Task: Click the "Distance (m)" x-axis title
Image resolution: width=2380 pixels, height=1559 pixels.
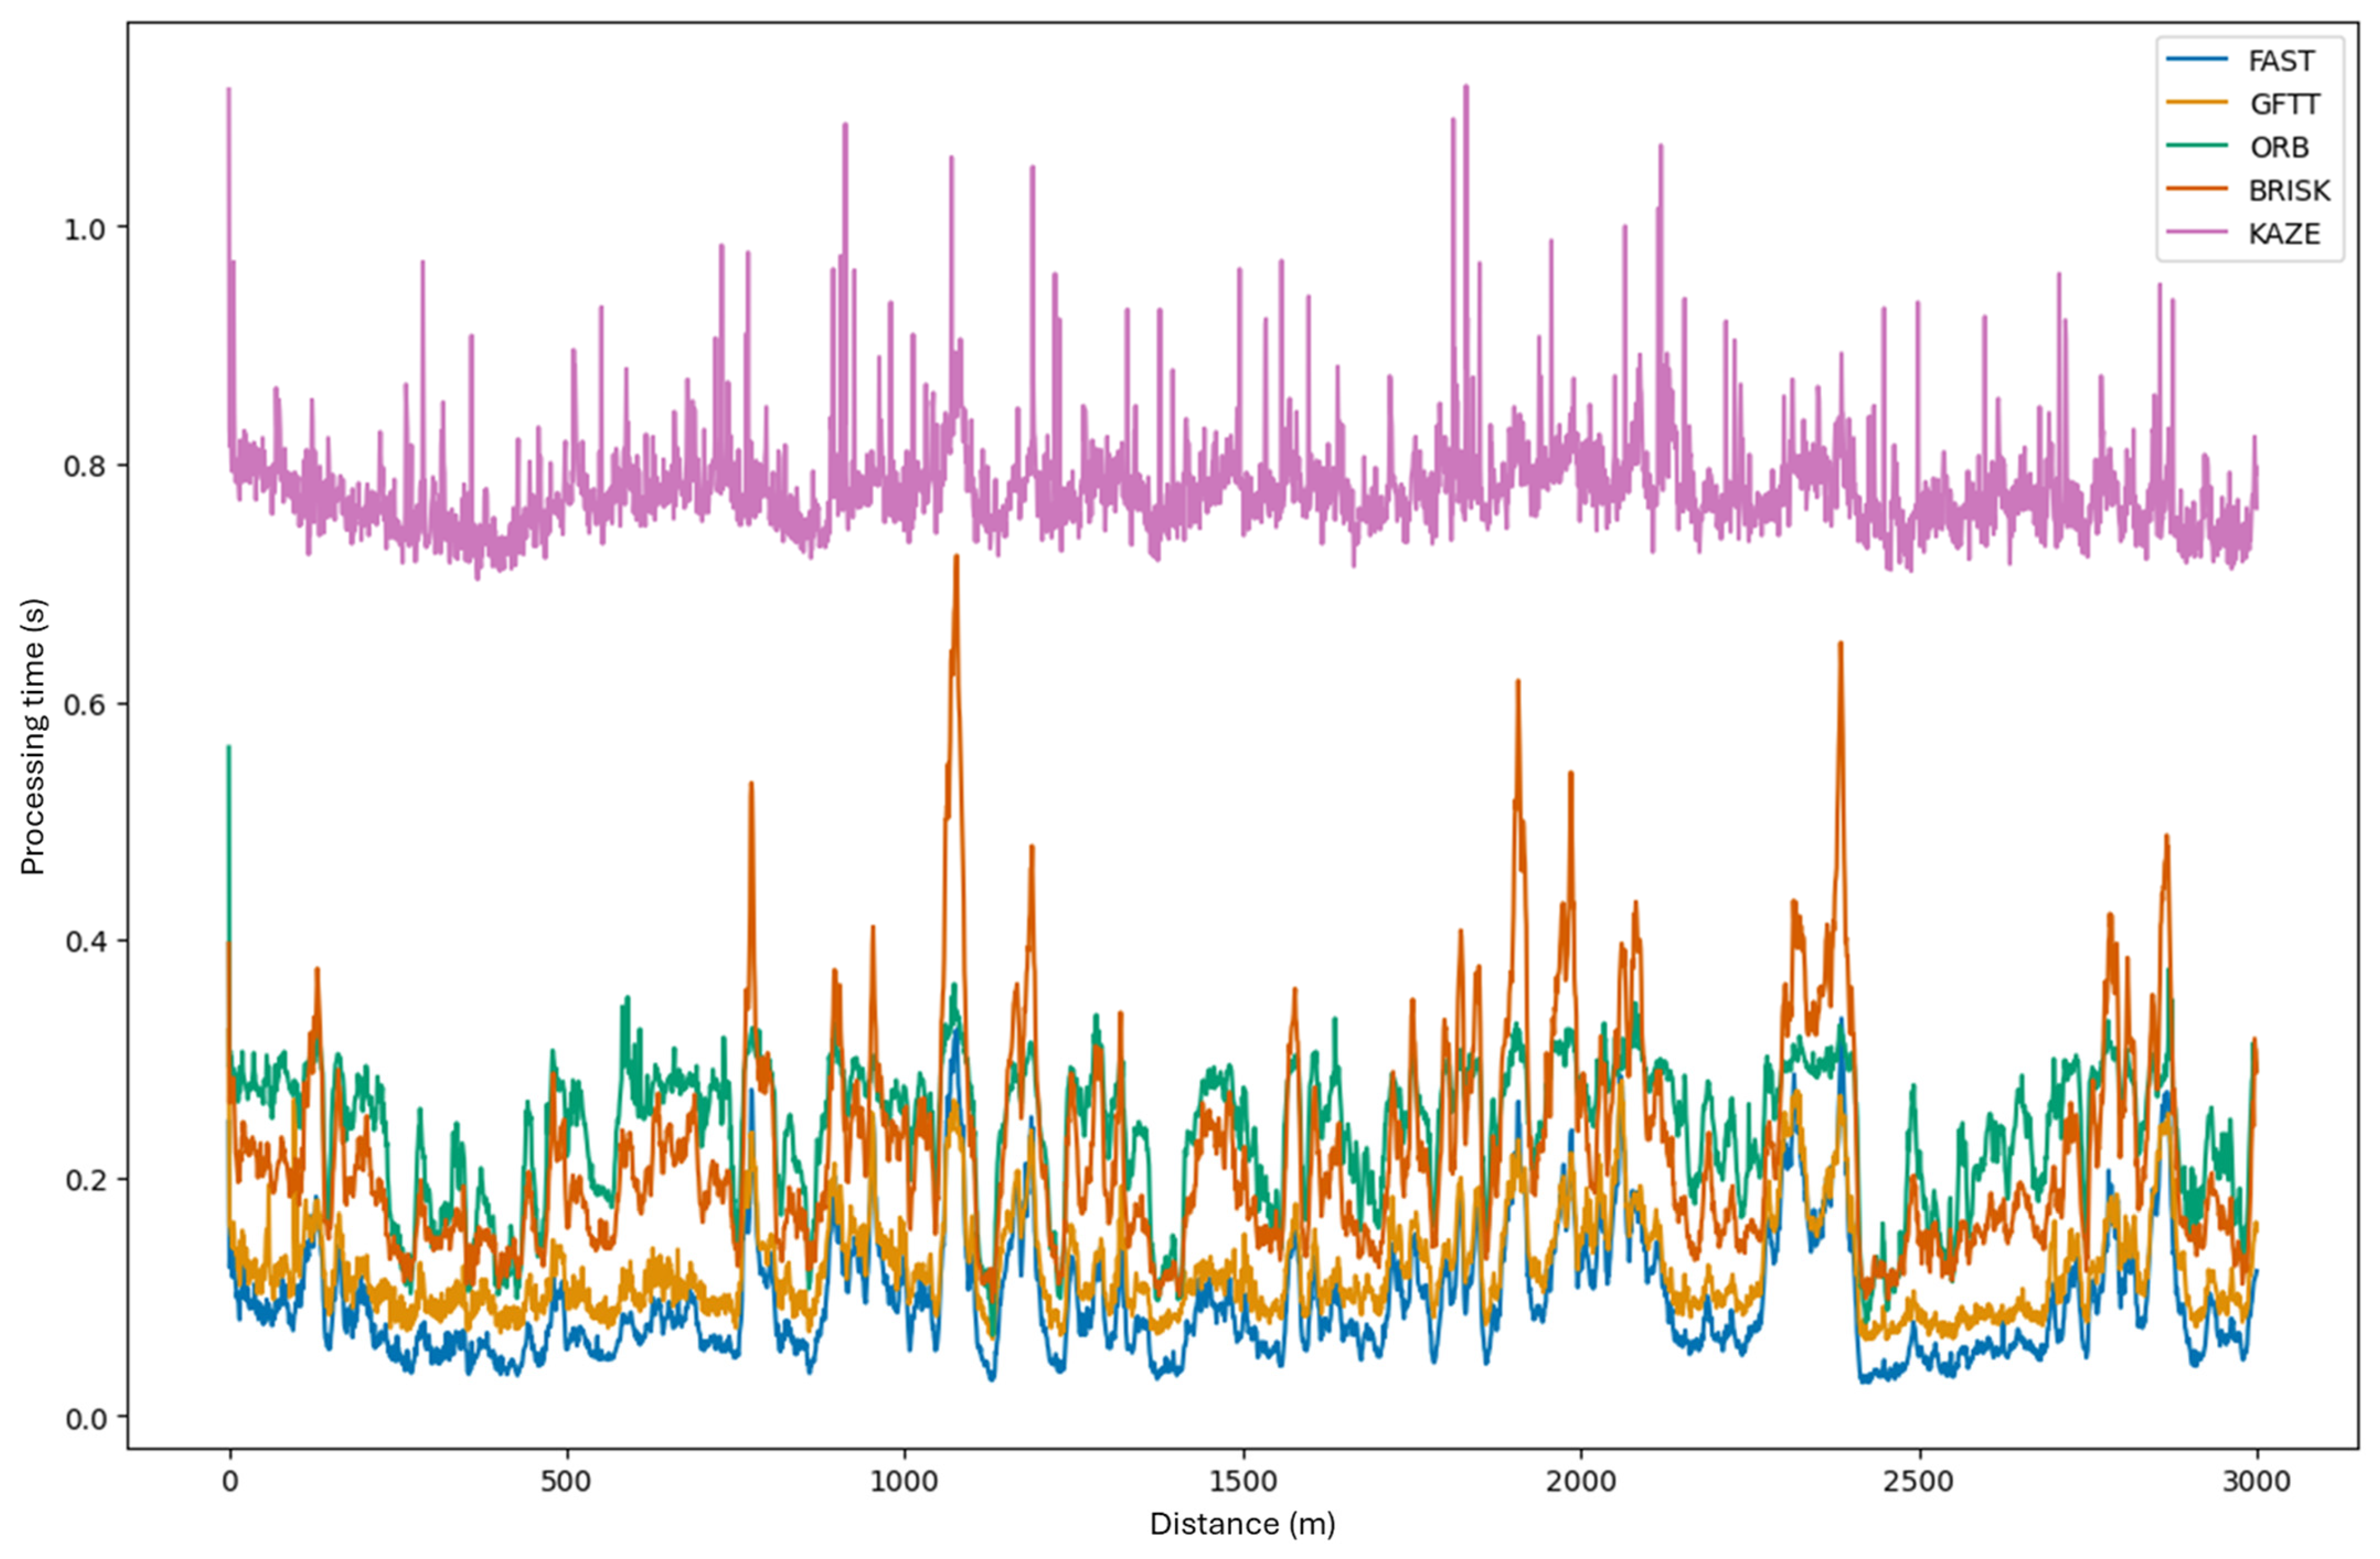Action: [x=1242, y=1524]
